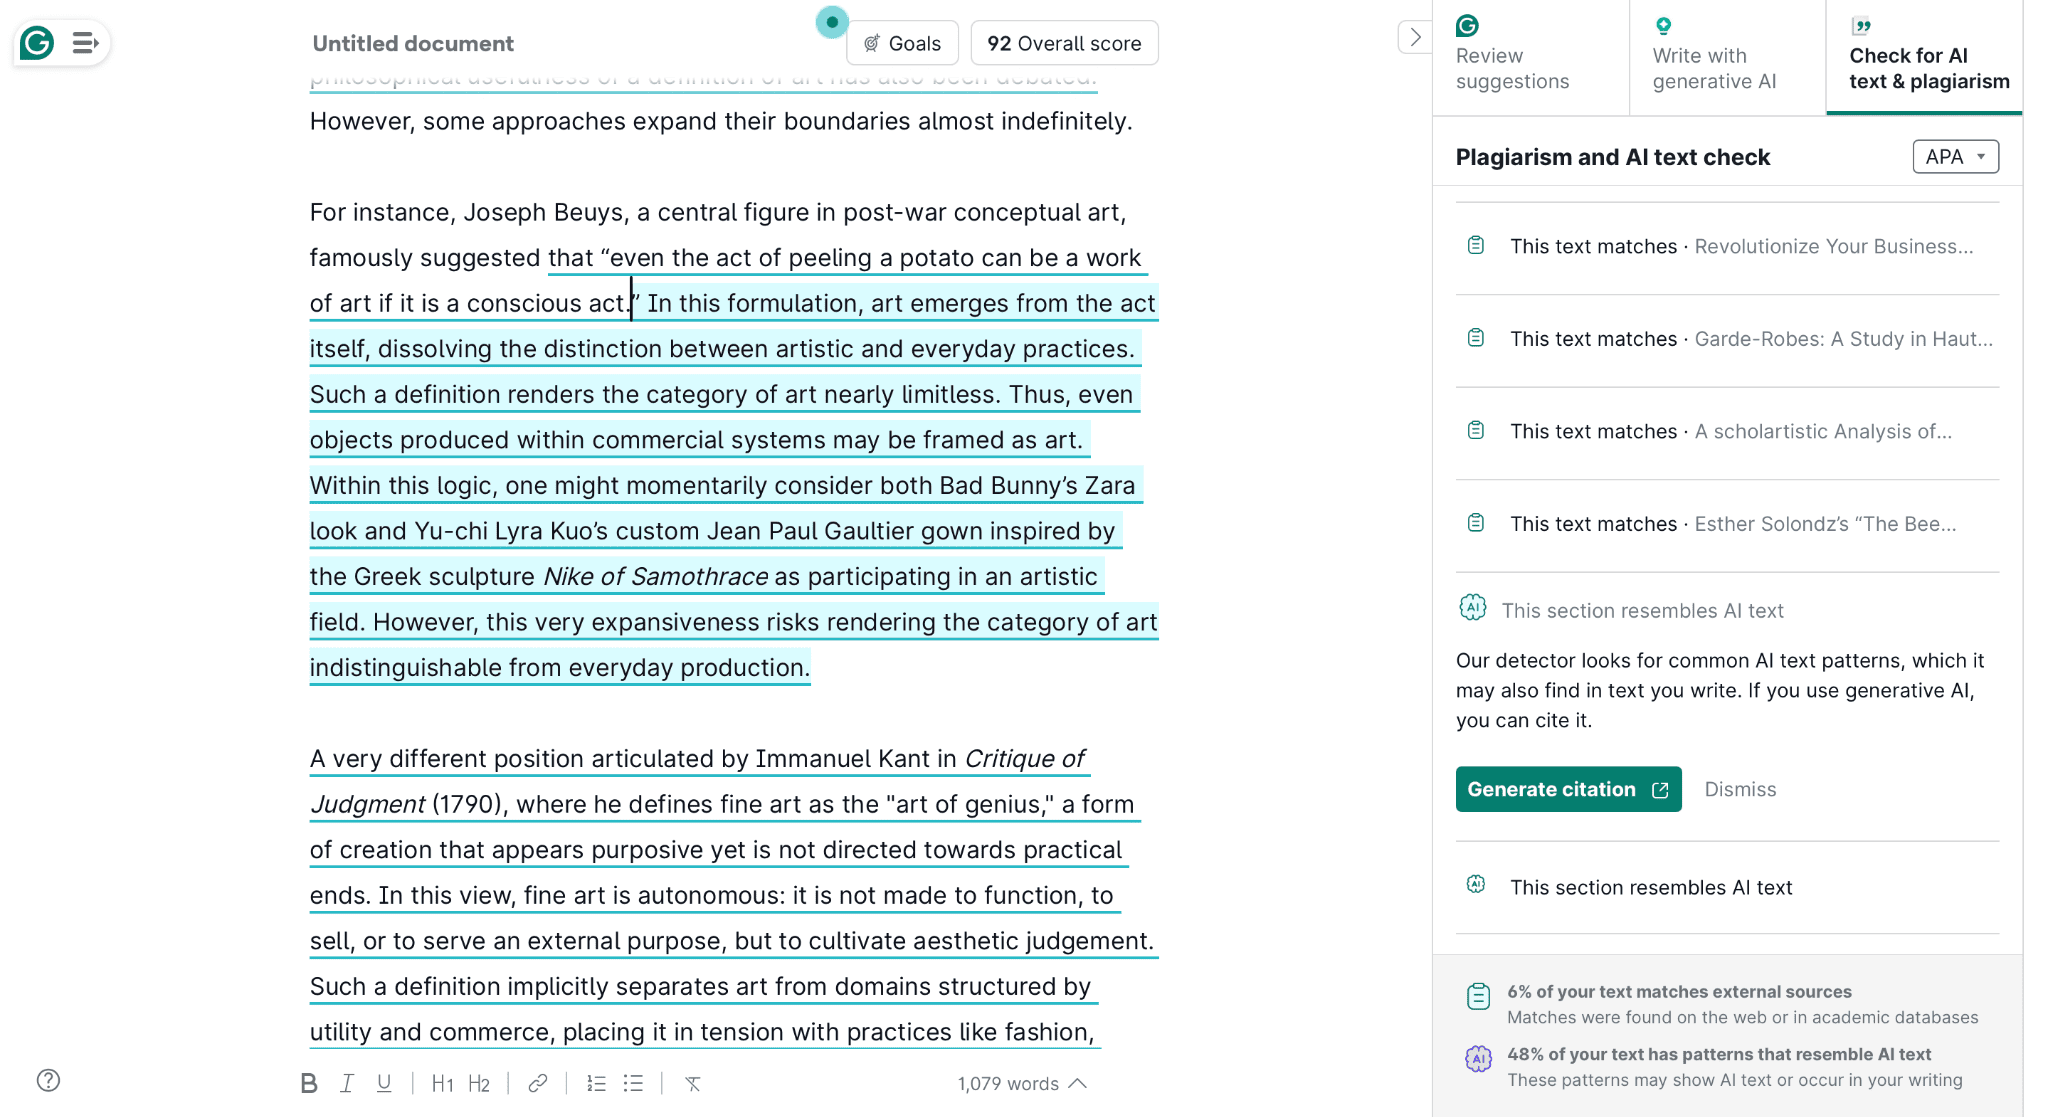This screenshot has width=2048, height=1117.
Task: Apply Italic formatting
Action: click(x=347, y=1084)
